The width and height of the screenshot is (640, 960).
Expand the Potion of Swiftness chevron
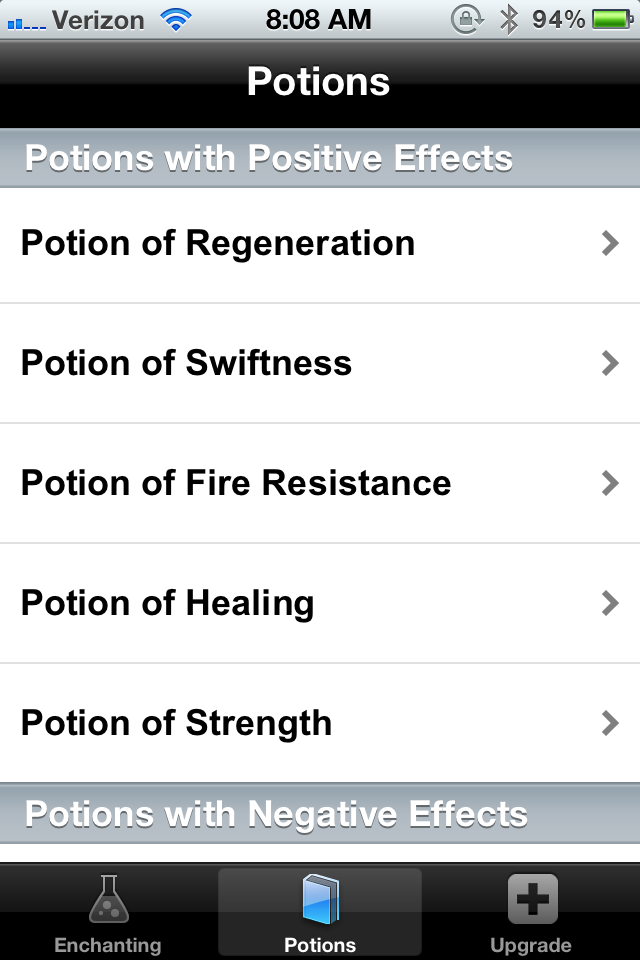(x=610, y=363)
